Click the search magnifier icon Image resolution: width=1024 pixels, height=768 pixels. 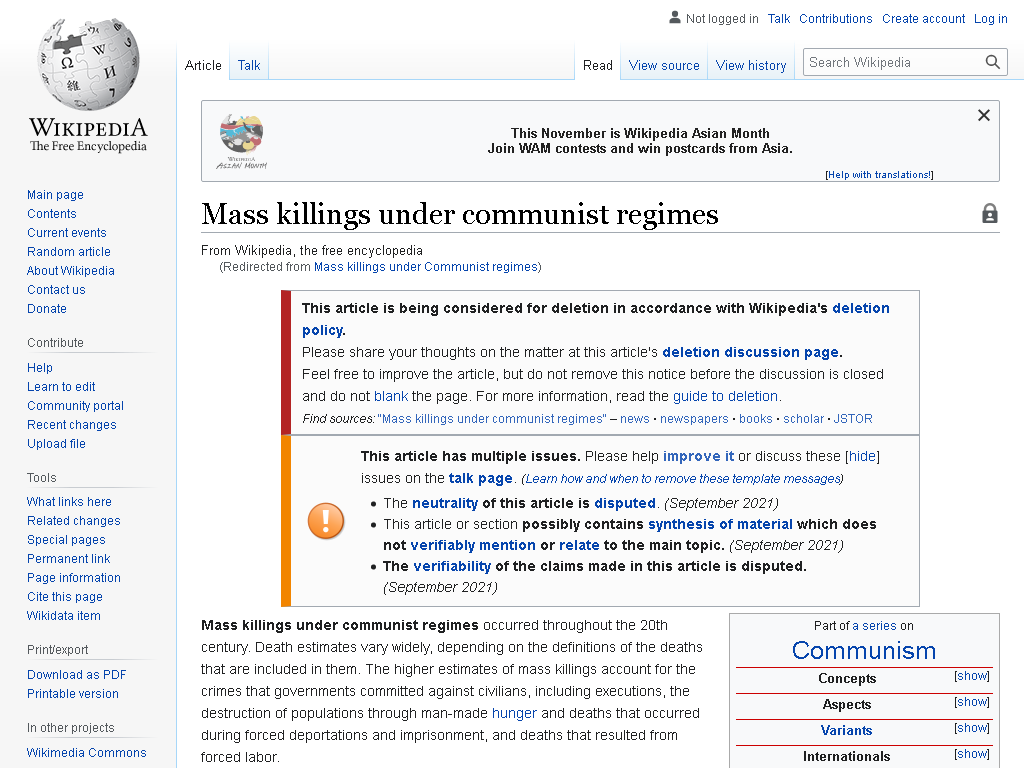993,62
